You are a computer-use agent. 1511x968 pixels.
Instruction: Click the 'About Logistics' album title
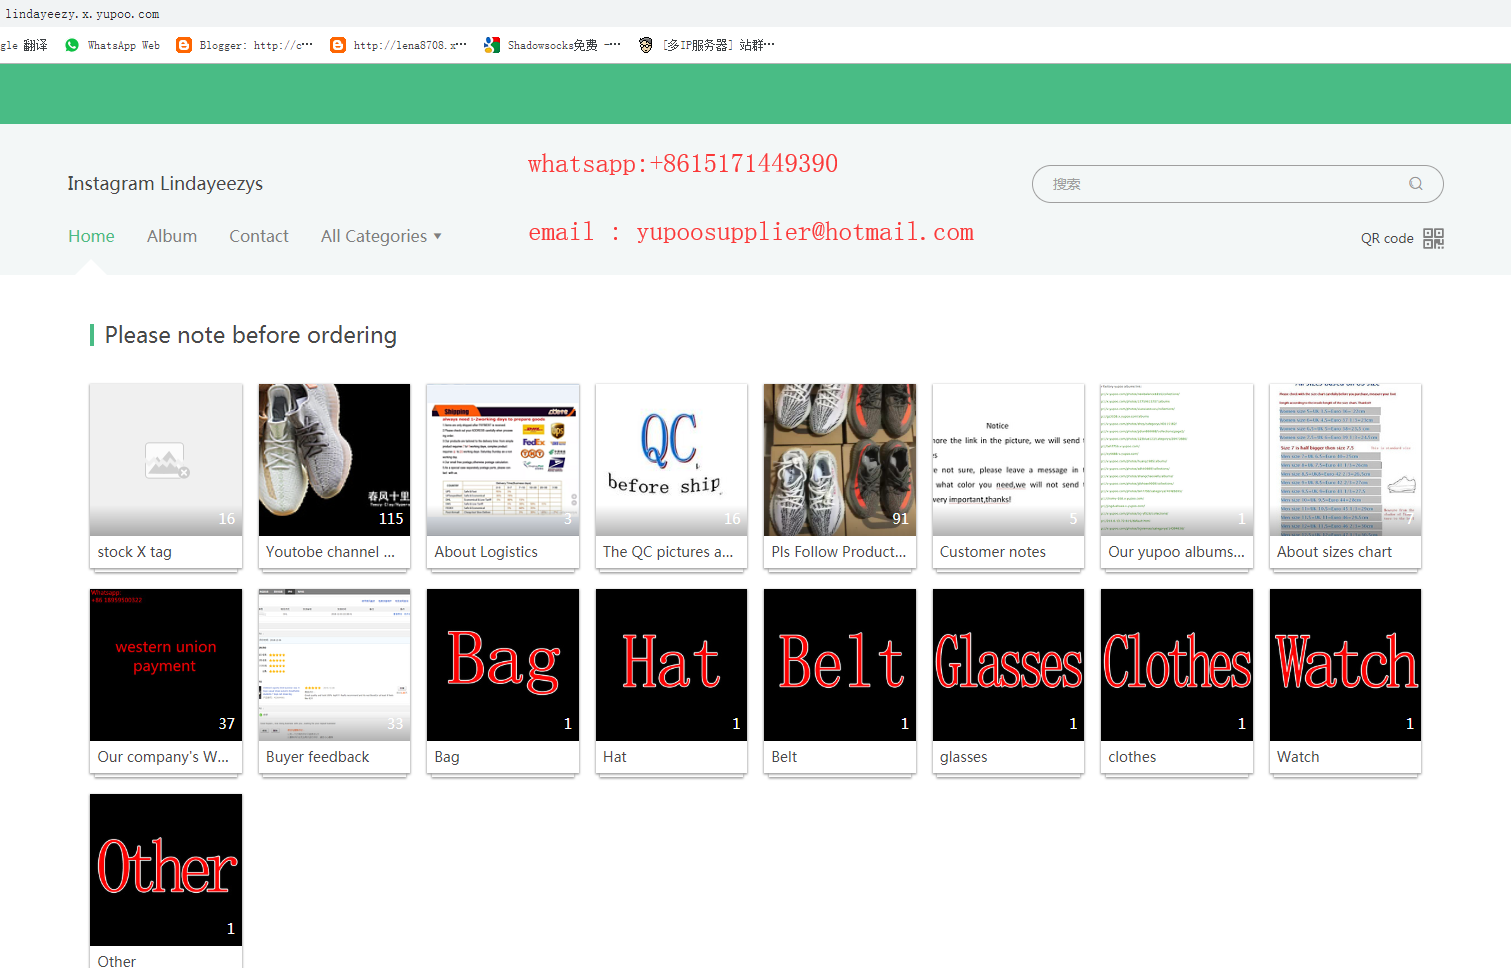click(x=486, y=552)
